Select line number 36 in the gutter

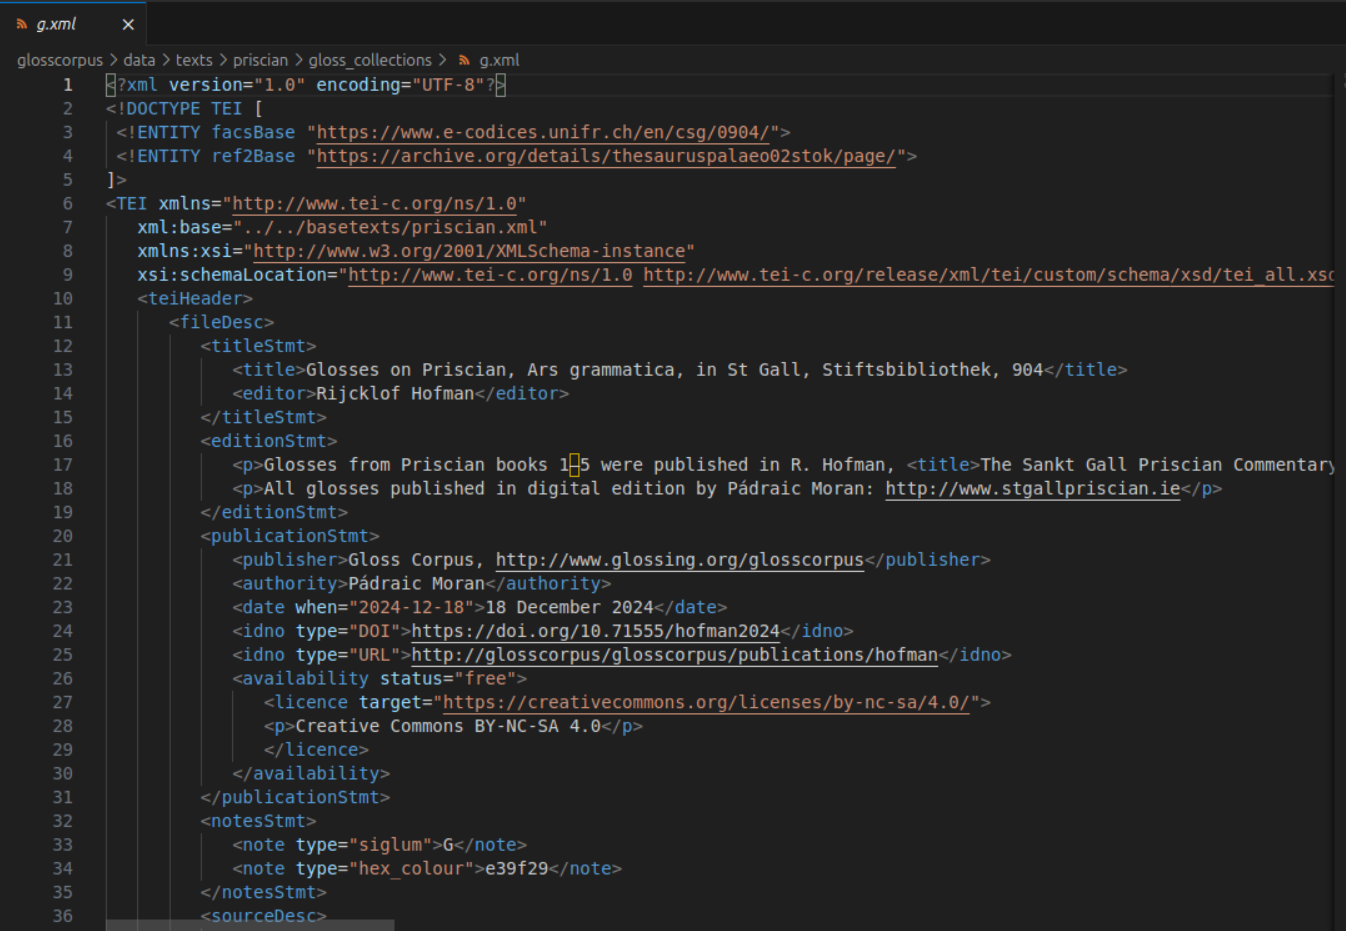click(x=63, y=916)
